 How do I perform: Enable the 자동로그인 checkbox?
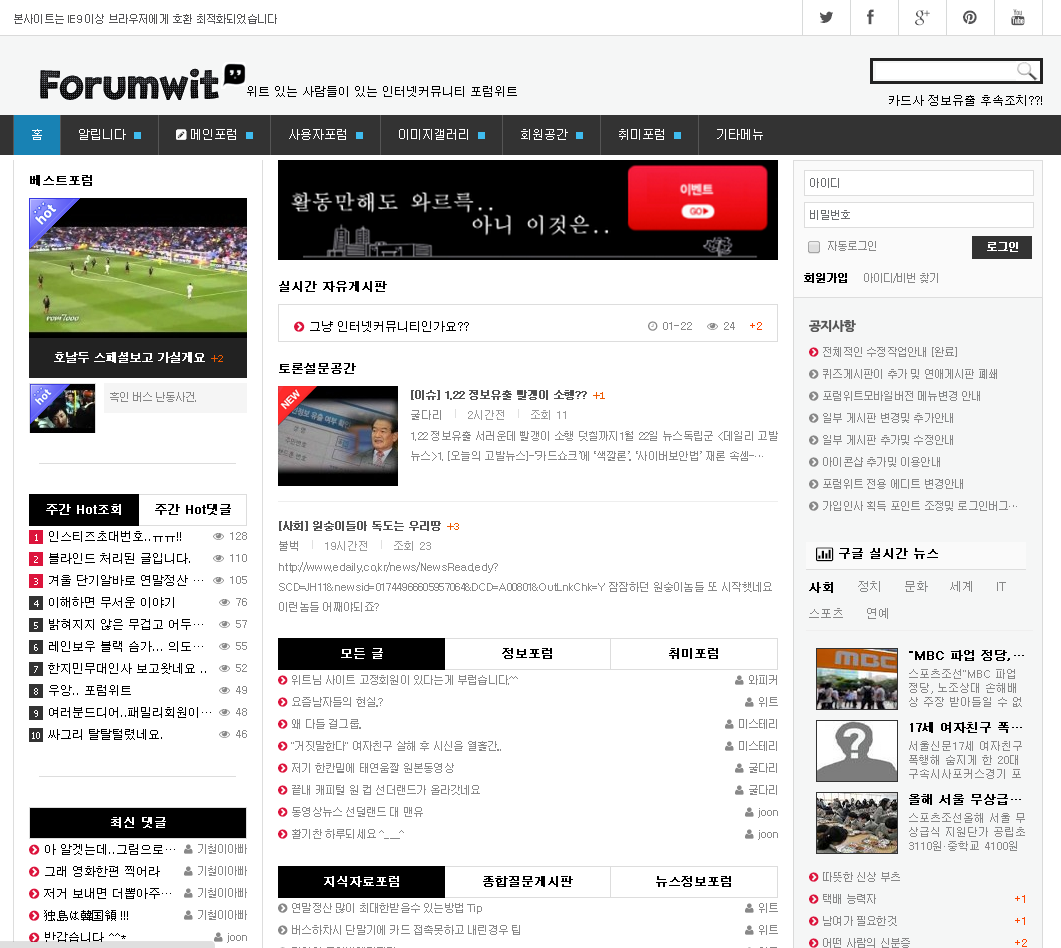click(x=814, y=247)
